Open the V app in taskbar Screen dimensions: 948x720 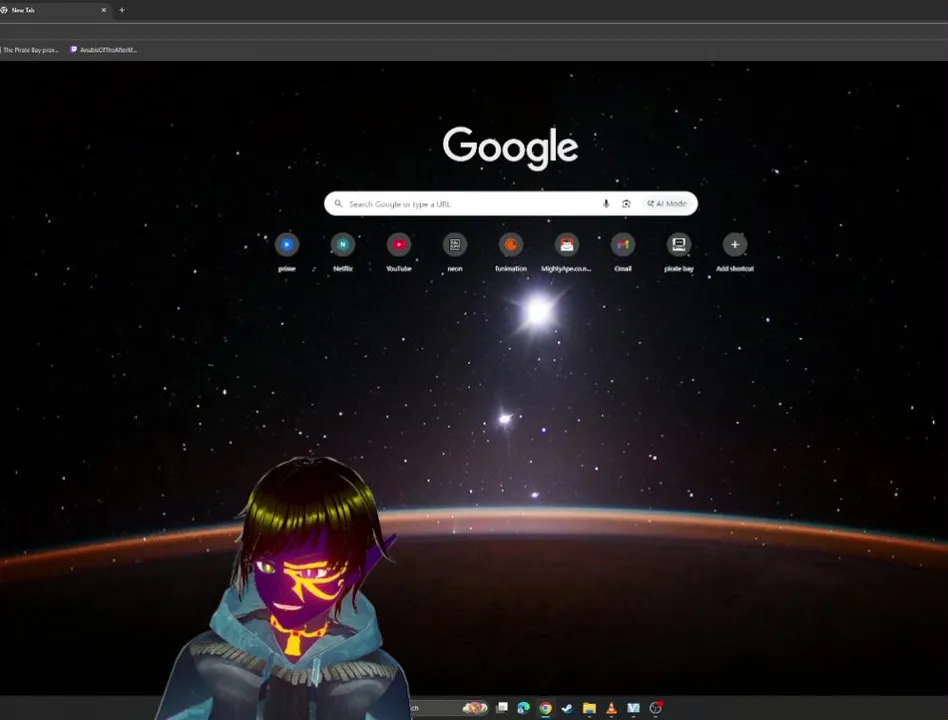coord(633,707)
